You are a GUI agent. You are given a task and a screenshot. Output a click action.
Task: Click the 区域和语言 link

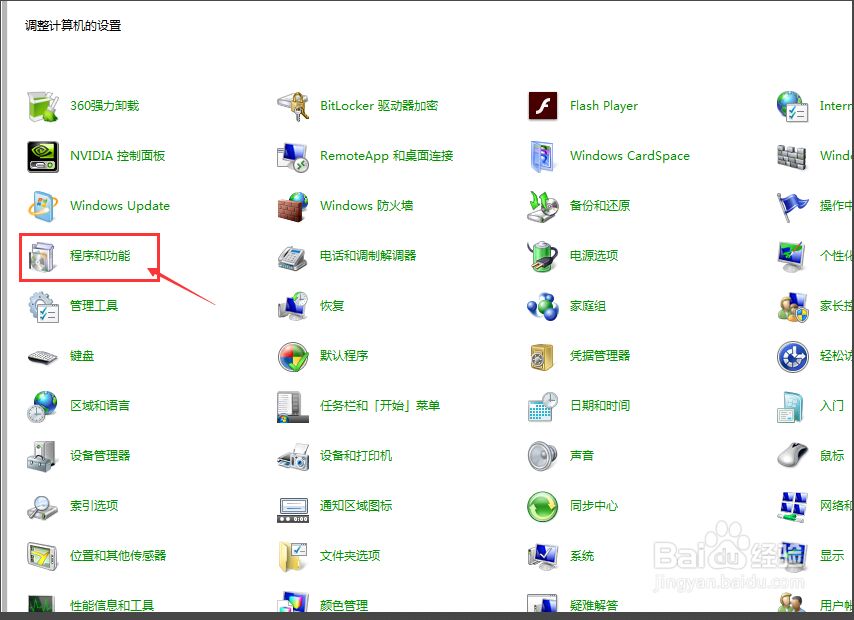point(100,406)
